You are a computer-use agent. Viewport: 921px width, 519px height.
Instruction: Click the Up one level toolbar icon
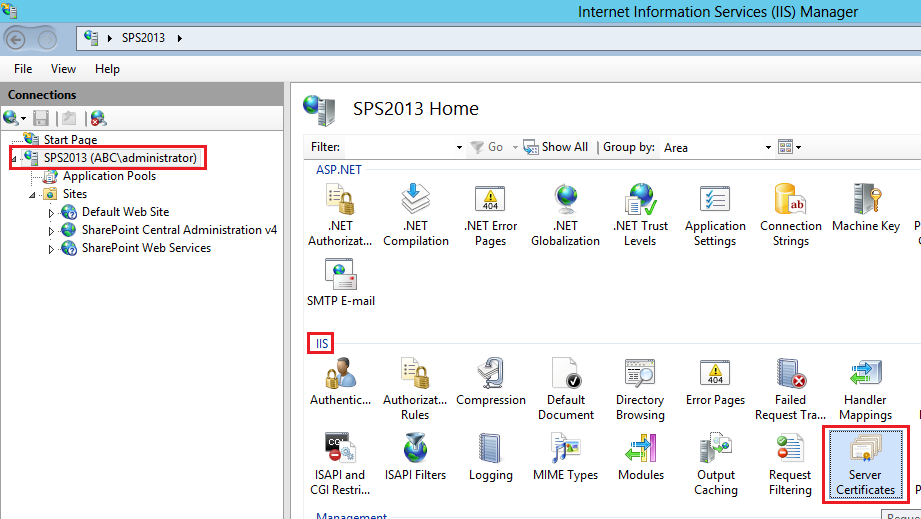coord(69,118)
